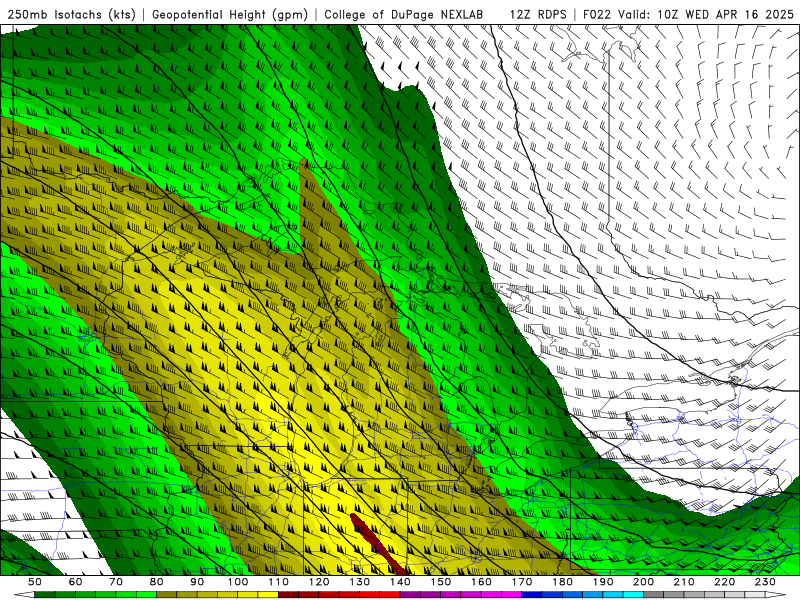The image size is (800, 600).
Task: Click the 190 kts legend label
Action: point(603,582)
